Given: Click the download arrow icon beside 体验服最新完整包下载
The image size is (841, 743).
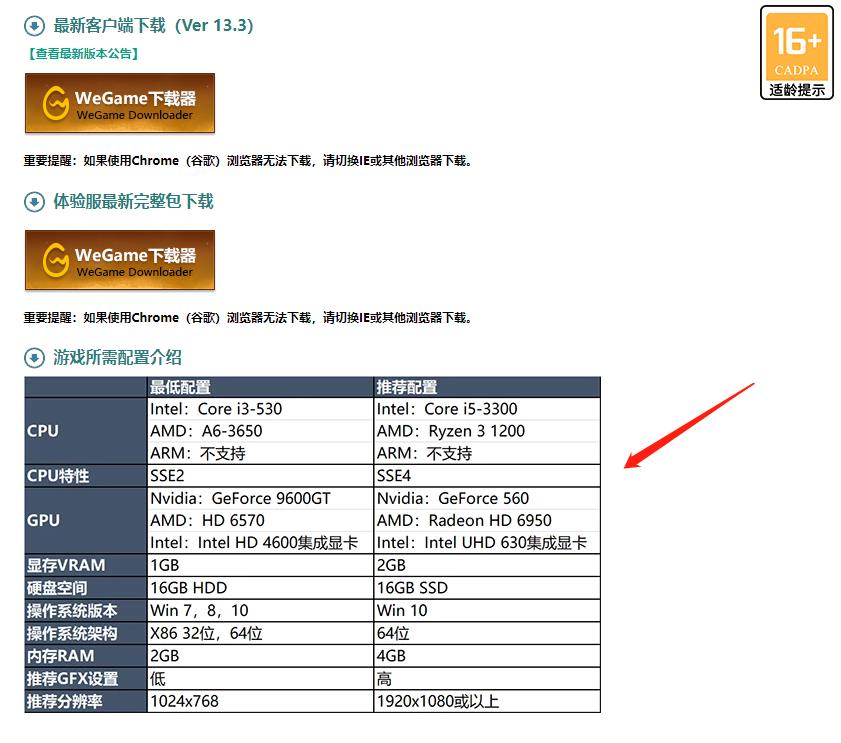Looking at the screenshot, I should [x=34, y=202].
